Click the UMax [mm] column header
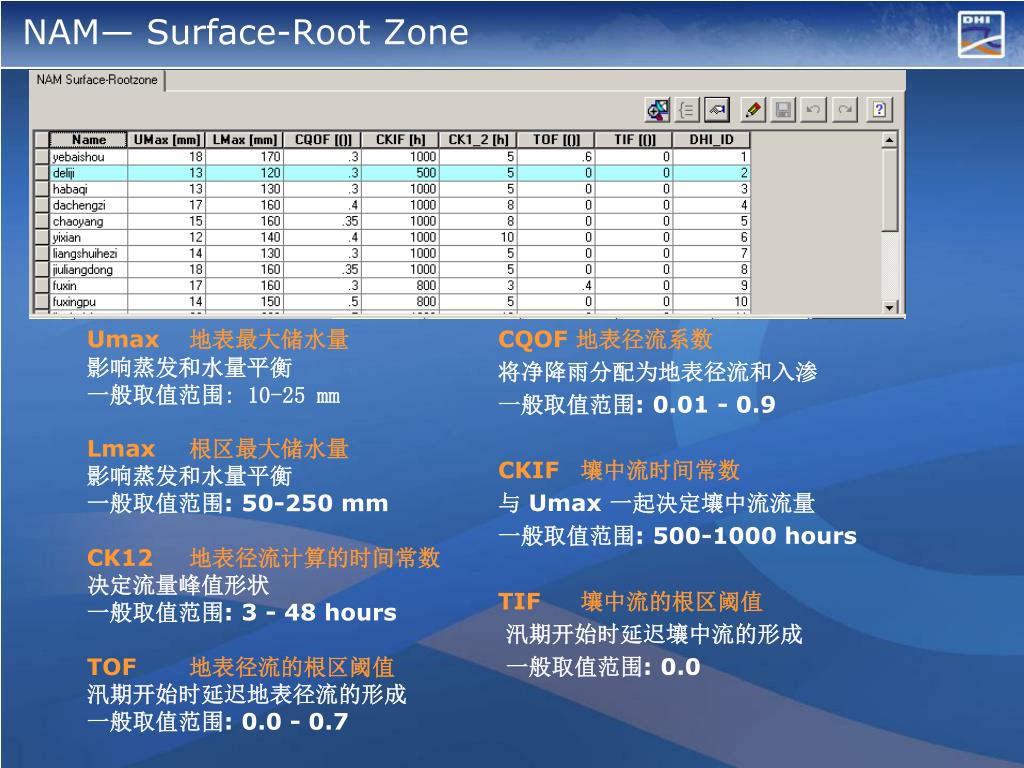 [167, 140]
